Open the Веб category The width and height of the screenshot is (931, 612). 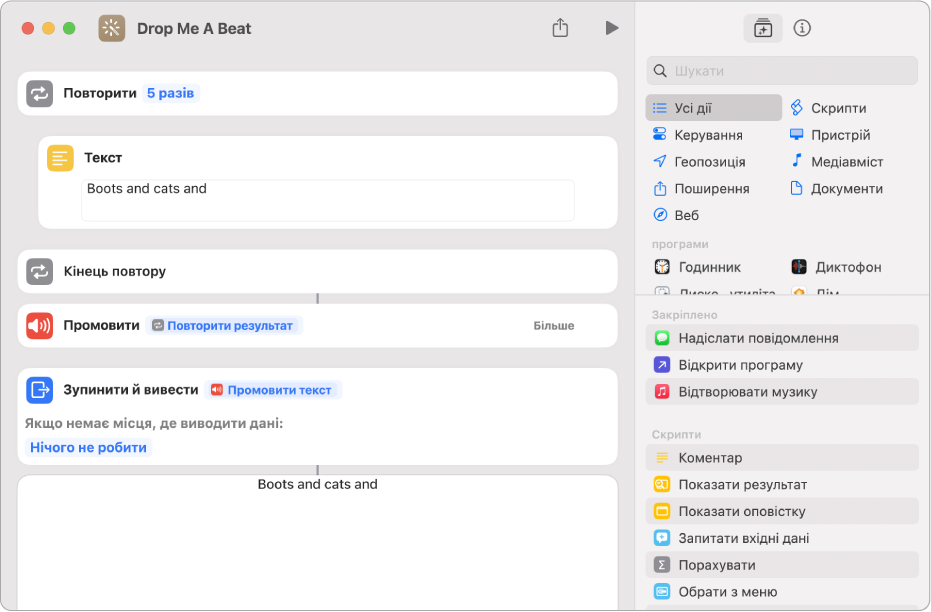coord(676,215)
